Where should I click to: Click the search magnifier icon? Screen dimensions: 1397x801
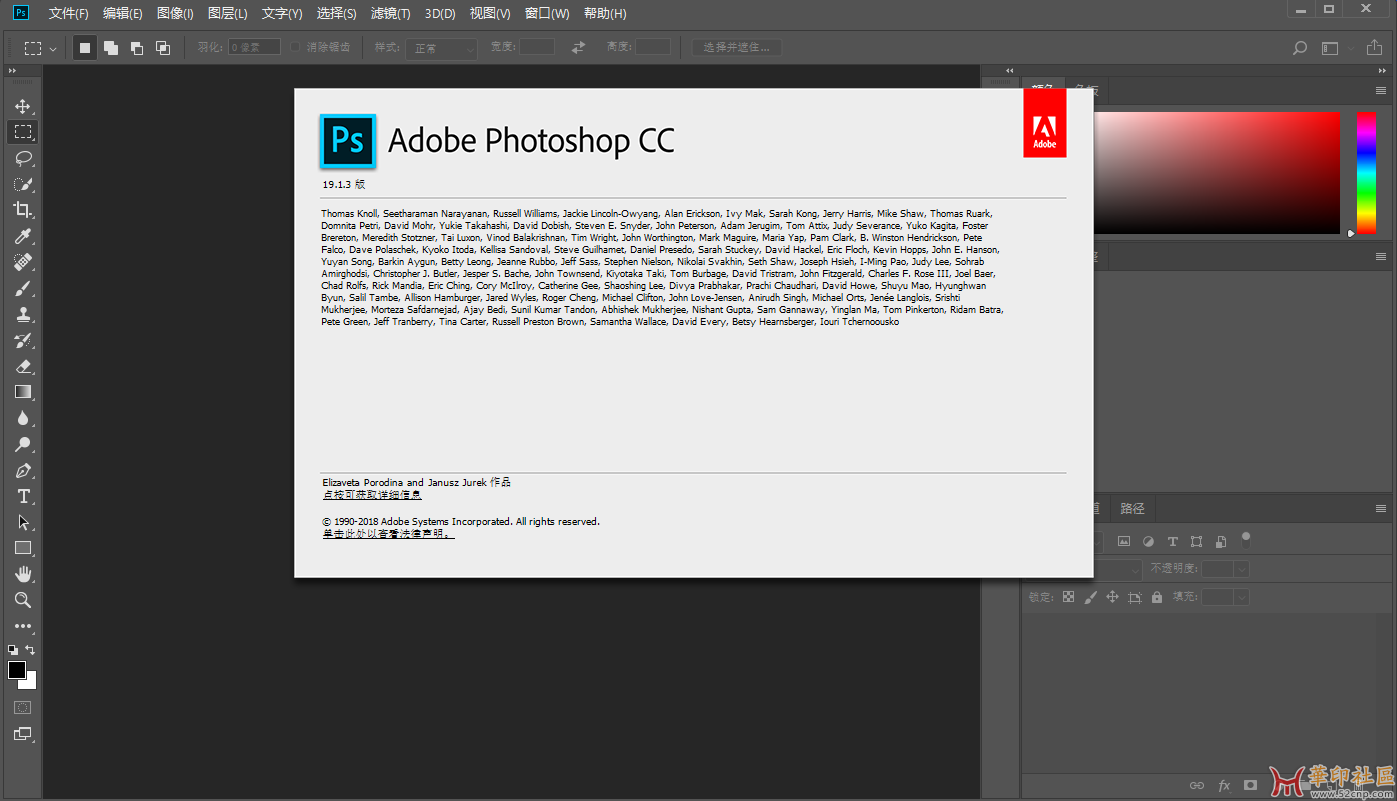click(1299, 47)
